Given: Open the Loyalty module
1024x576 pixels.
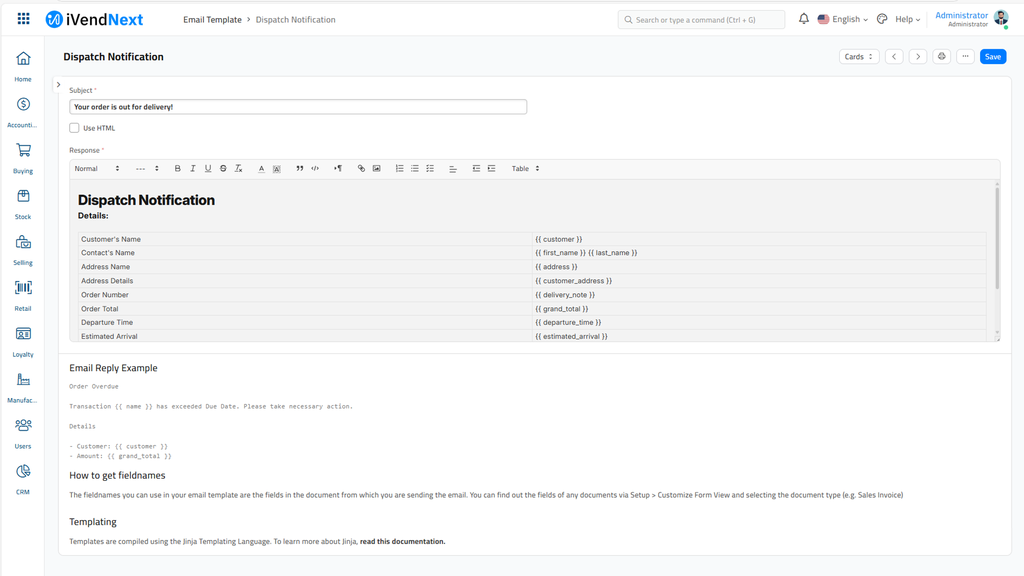Looking at the screenshot, I should (x=23, y=342).
